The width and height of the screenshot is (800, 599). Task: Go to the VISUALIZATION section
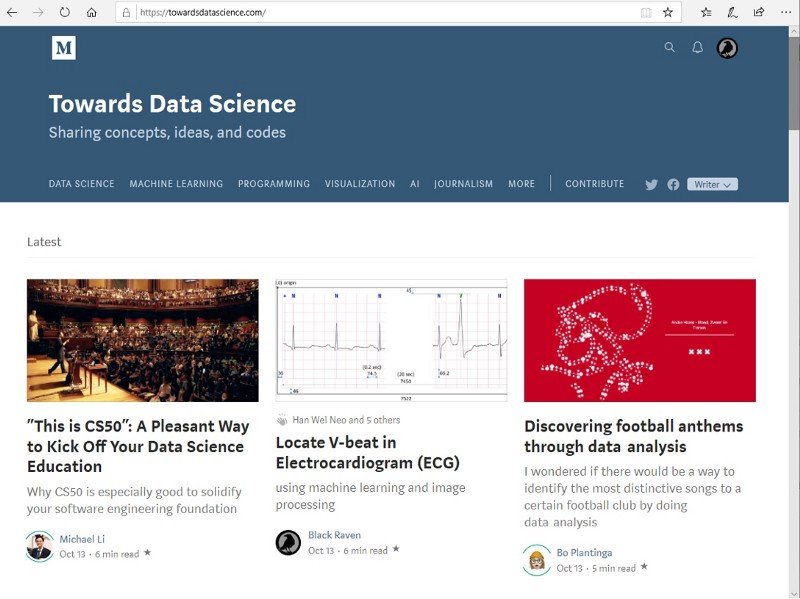coord(360,184)
